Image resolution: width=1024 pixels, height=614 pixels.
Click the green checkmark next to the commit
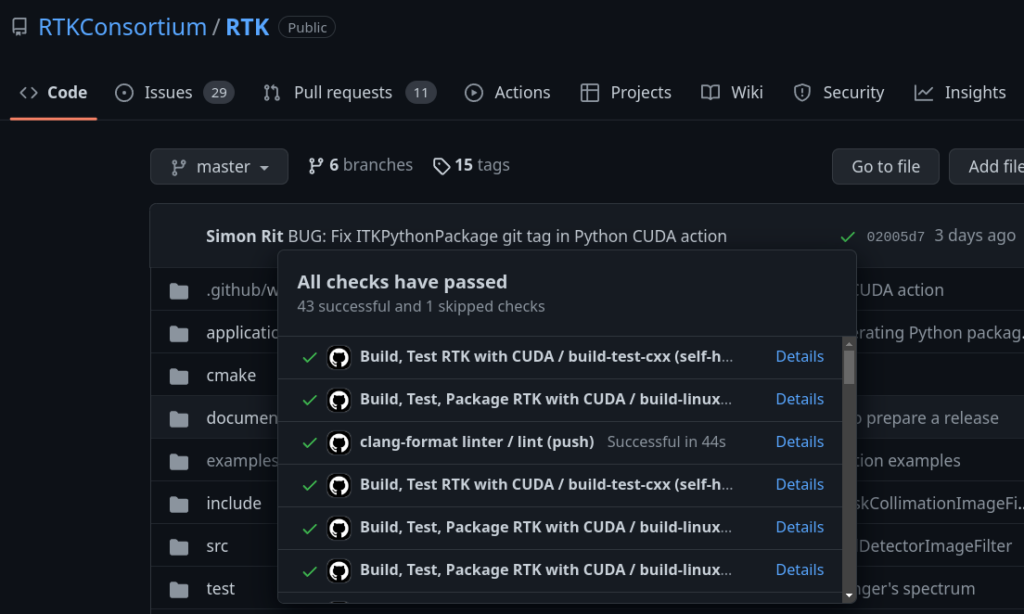847,236
